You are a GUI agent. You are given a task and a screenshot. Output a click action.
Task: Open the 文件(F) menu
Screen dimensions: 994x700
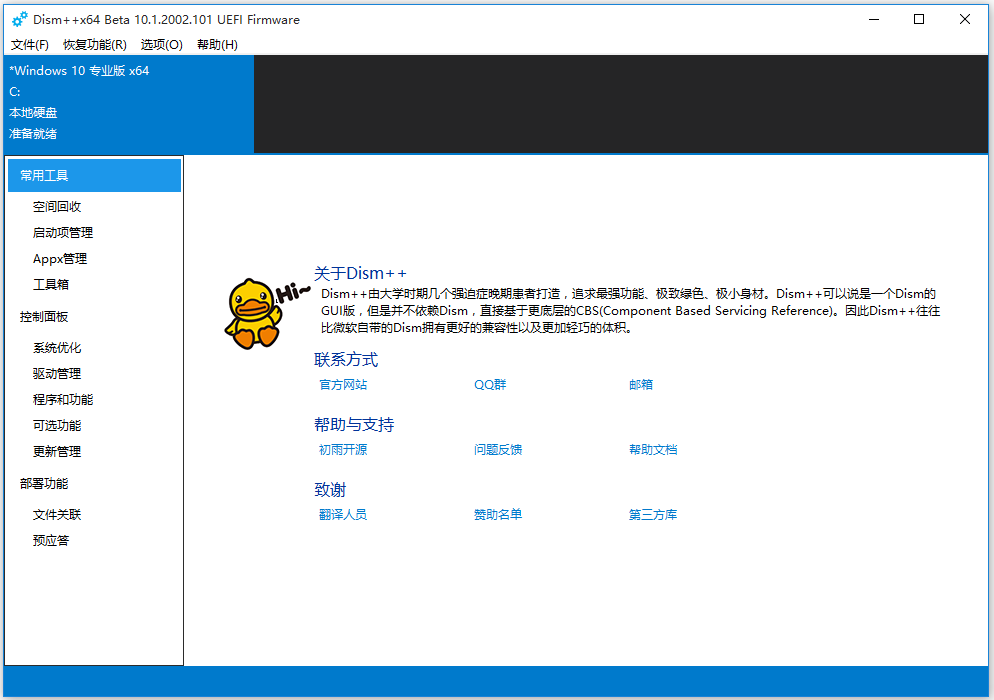pos(30,44)
